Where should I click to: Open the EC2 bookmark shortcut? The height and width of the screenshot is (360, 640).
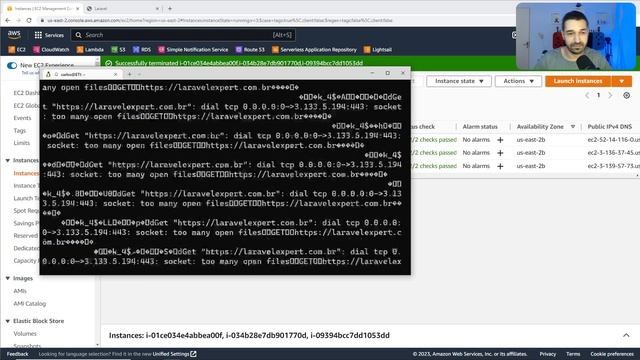[x=17, y=50]
